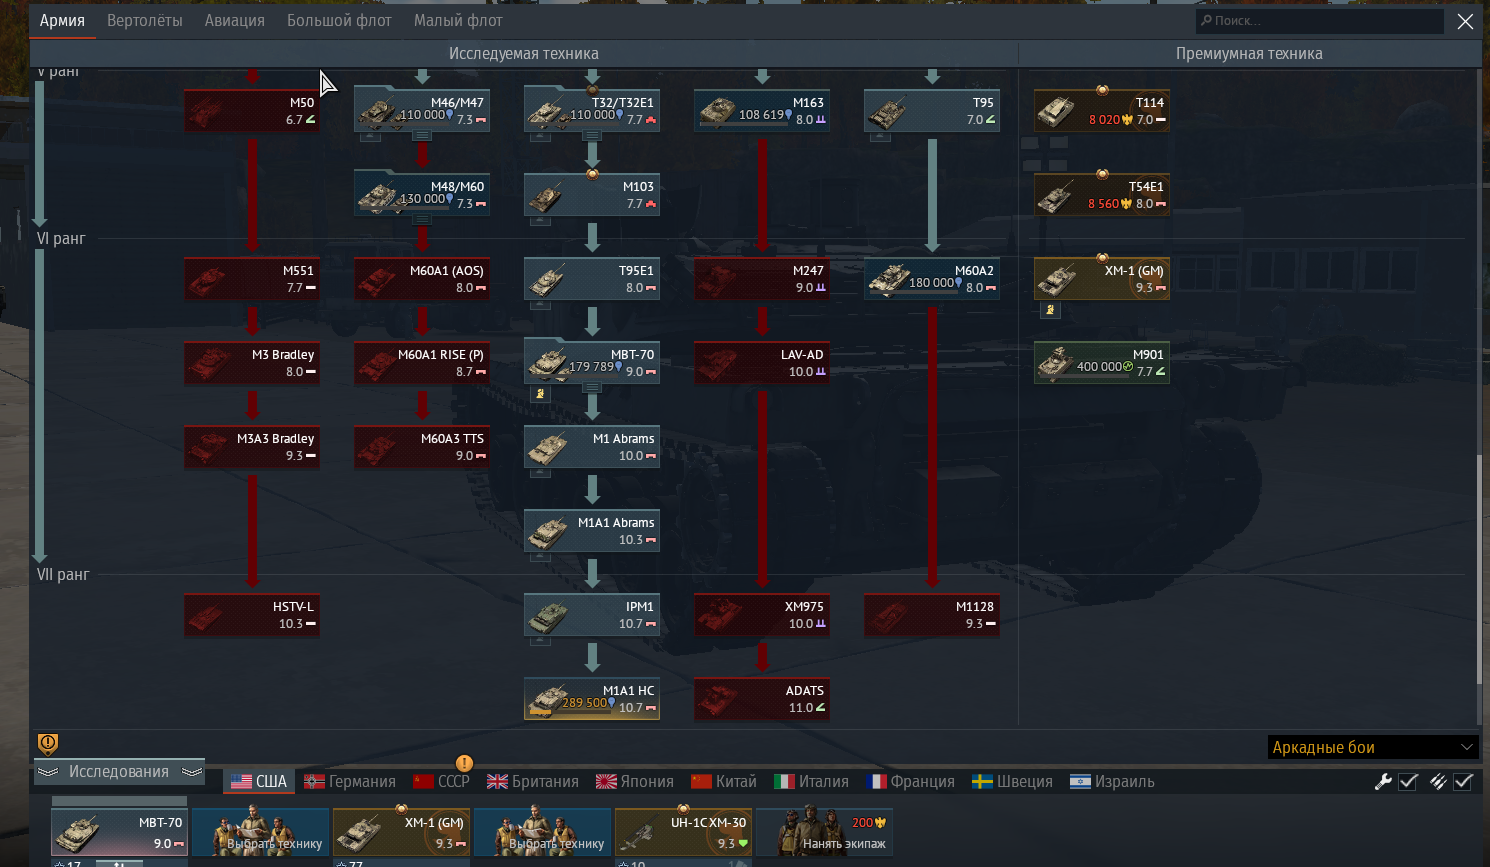Select the locked ADATS vehicle

click(762, 698)
